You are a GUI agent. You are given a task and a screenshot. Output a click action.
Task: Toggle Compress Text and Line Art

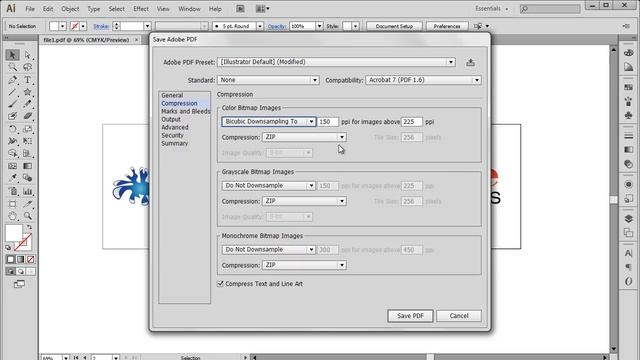point(220,284)
